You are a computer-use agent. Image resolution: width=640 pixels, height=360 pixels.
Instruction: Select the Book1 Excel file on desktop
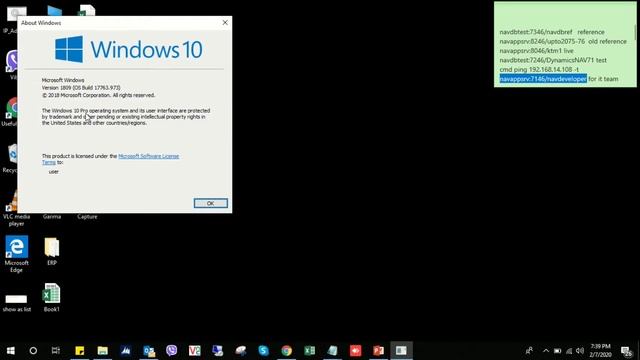pyautogui.click(x=52, y=298)
